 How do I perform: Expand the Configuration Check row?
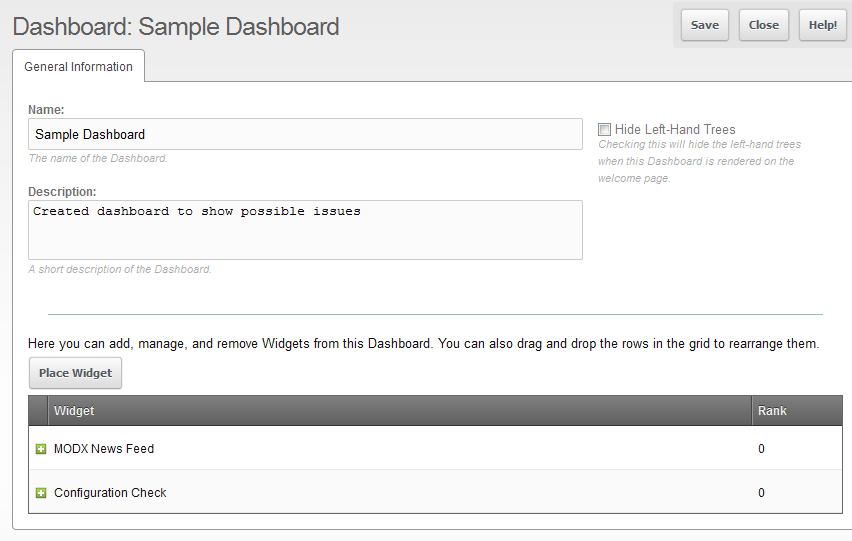tap(41, 493)
